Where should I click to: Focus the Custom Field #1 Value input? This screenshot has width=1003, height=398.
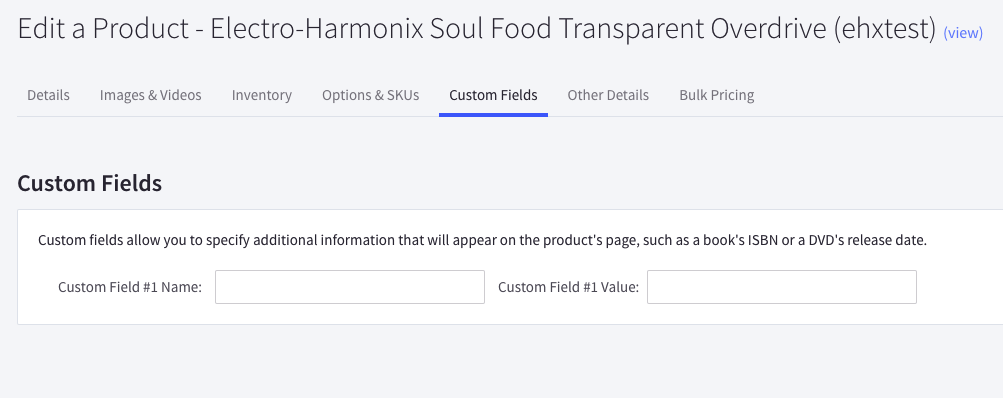782,287
